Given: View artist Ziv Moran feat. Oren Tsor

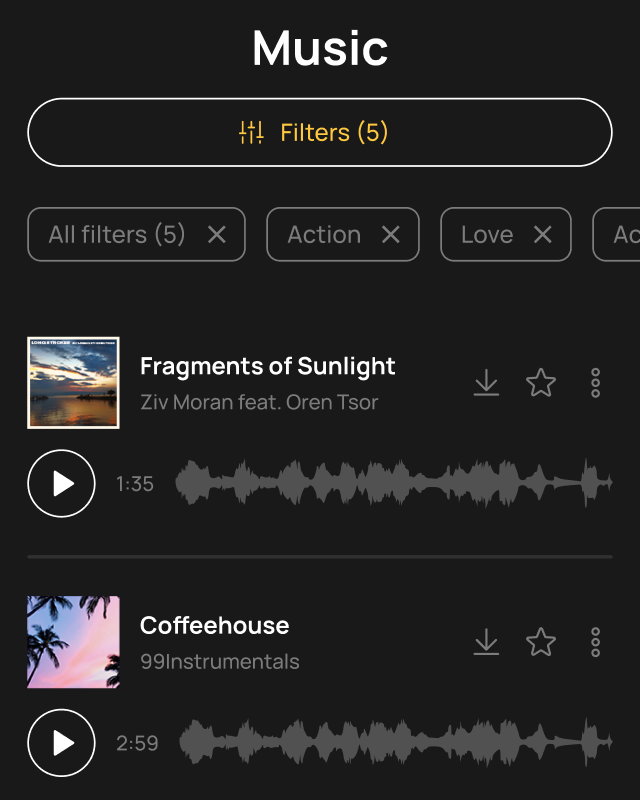Looking at the screenshot, I should pyautogui.click(x=259, y=403).
